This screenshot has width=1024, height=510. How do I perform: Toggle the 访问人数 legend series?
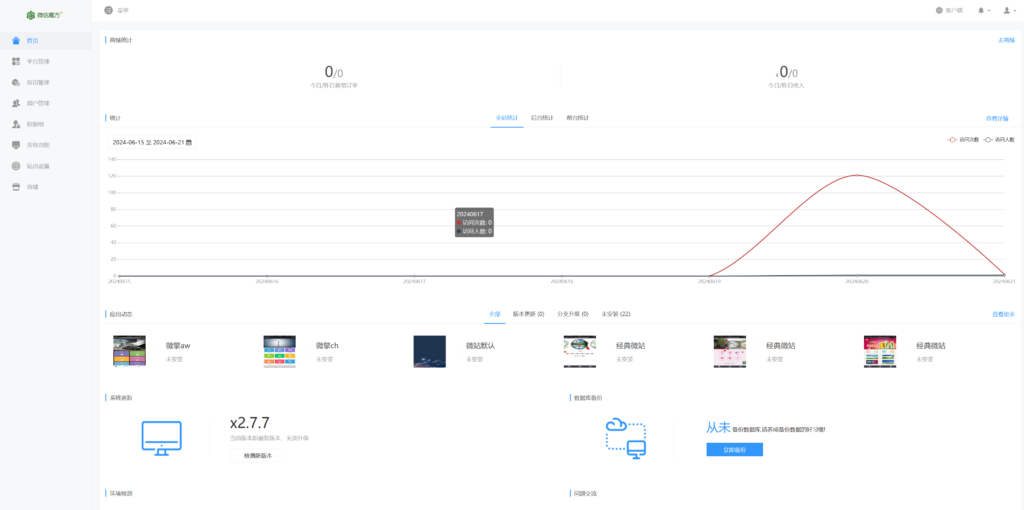(x=999, y=140)
